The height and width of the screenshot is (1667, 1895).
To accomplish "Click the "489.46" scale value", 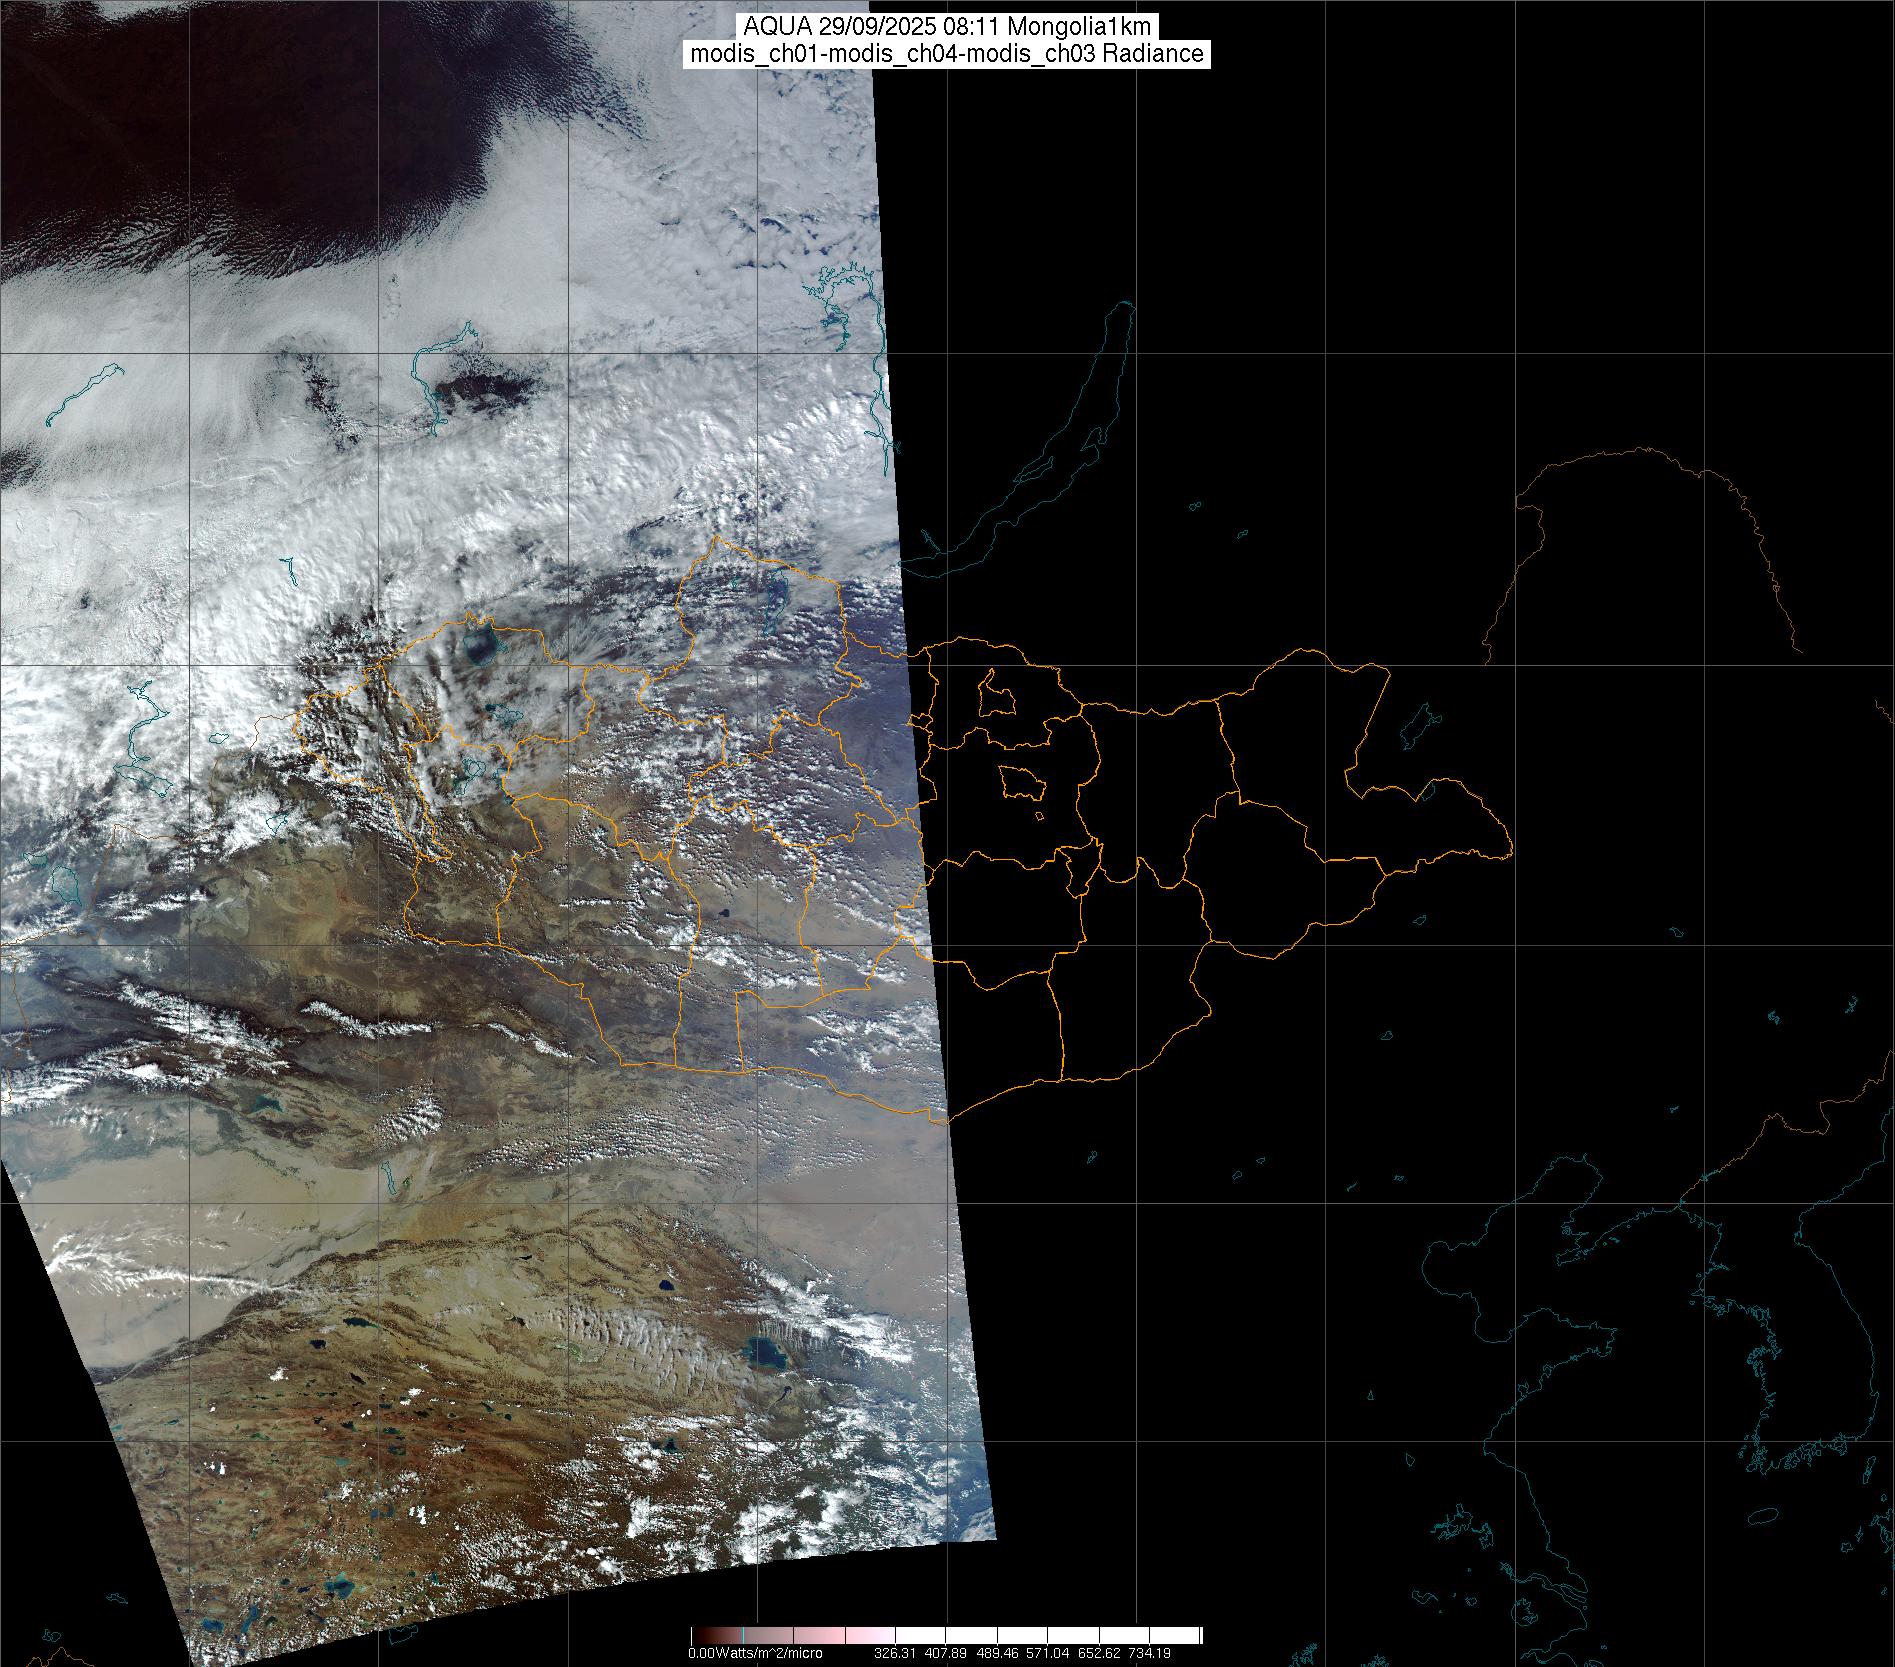I will 997,1653.
